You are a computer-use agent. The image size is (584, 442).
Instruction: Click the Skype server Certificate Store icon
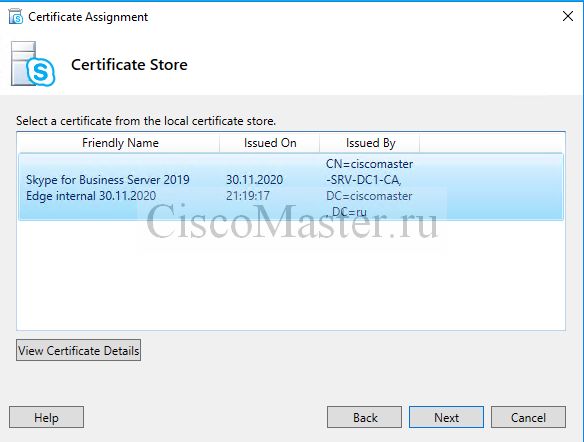pos(33,64)
